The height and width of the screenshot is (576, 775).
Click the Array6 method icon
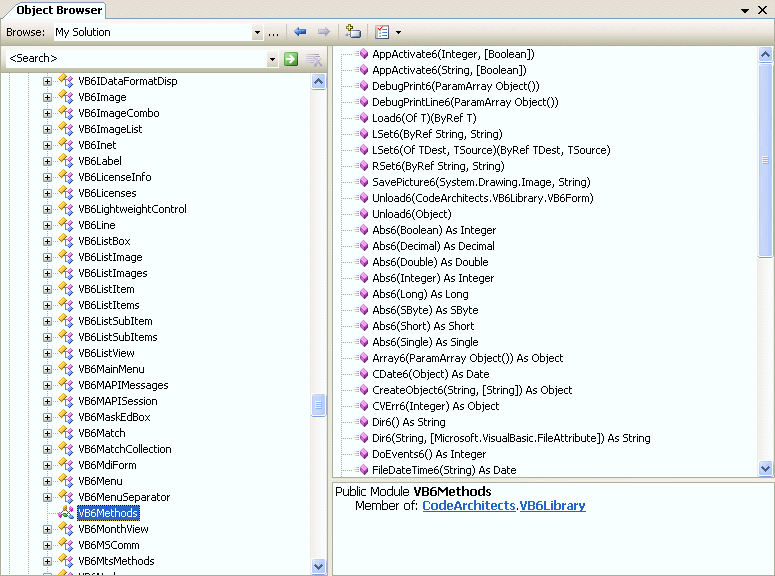(362, 358)
